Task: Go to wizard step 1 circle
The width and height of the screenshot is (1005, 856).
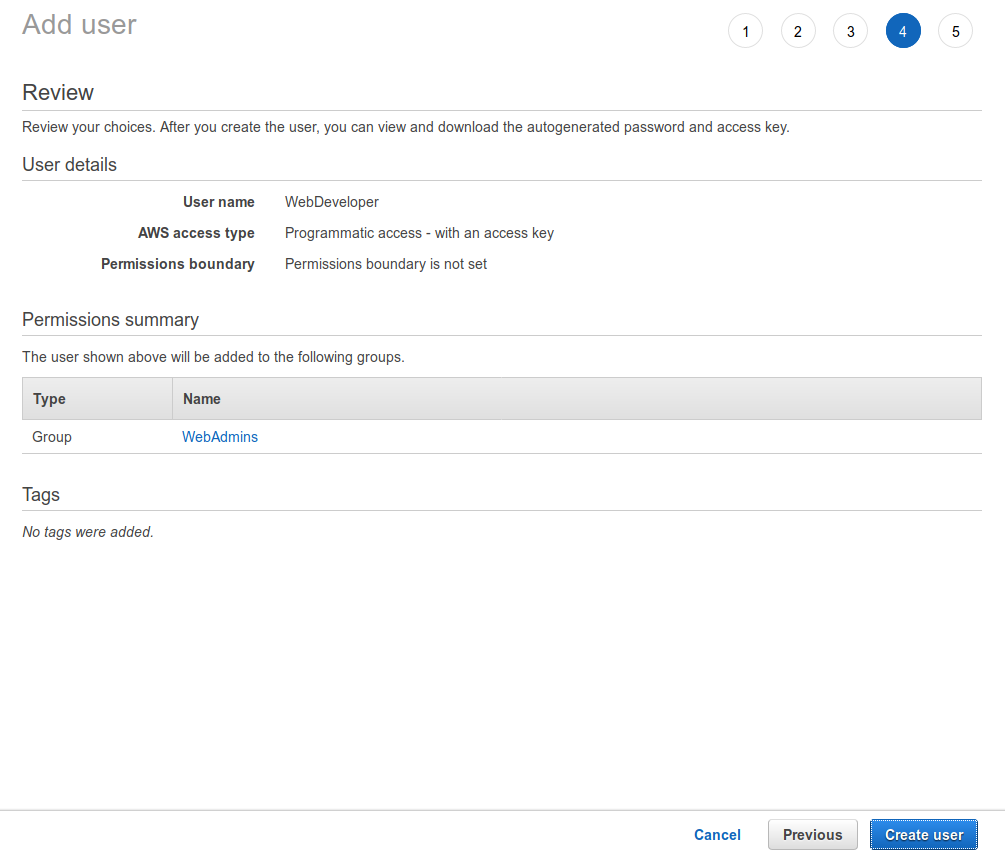Action: (x=745, y=31)
